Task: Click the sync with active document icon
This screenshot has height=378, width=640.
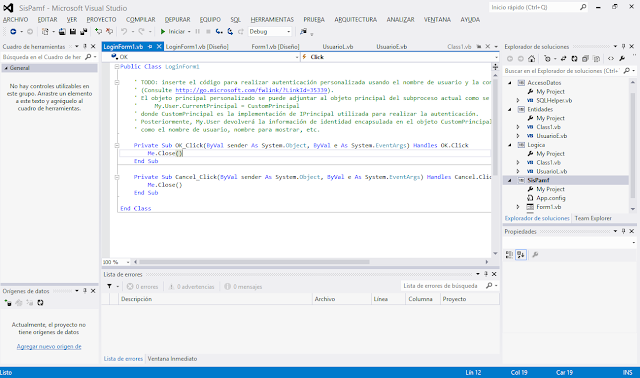Action: point(563,59)
